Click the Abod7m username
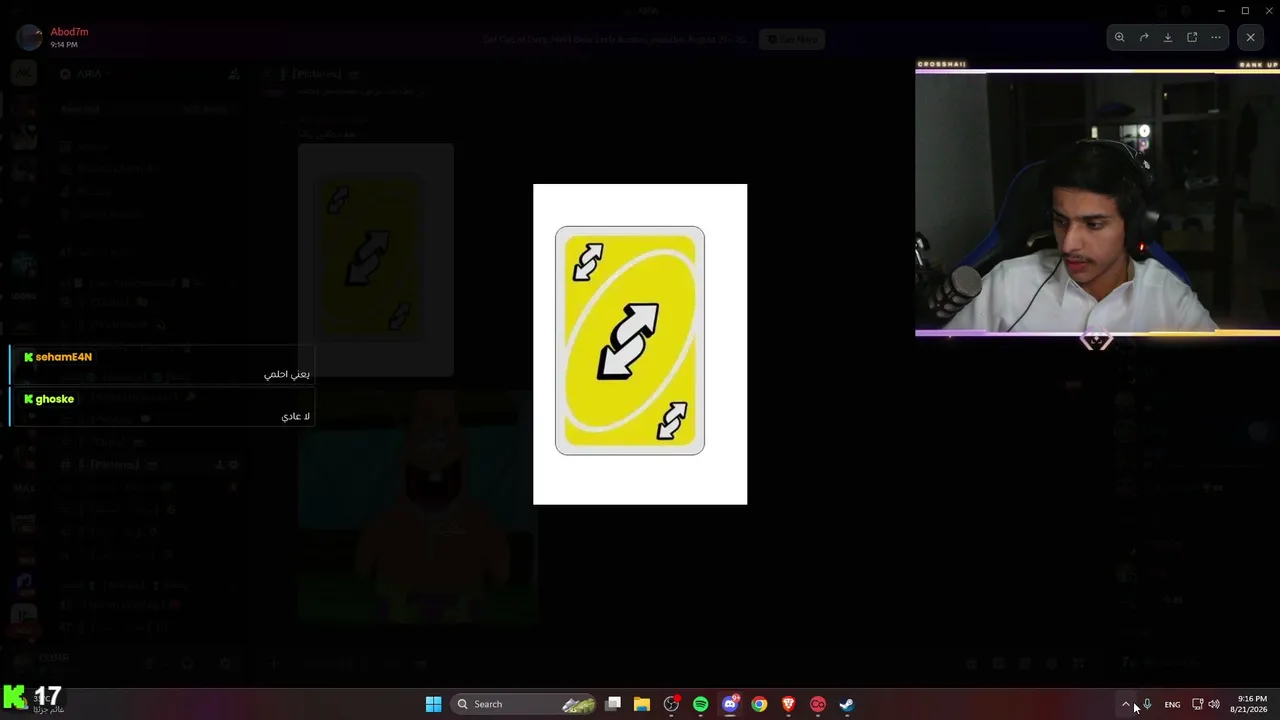Screen dimensions: 1280x720 69,32
